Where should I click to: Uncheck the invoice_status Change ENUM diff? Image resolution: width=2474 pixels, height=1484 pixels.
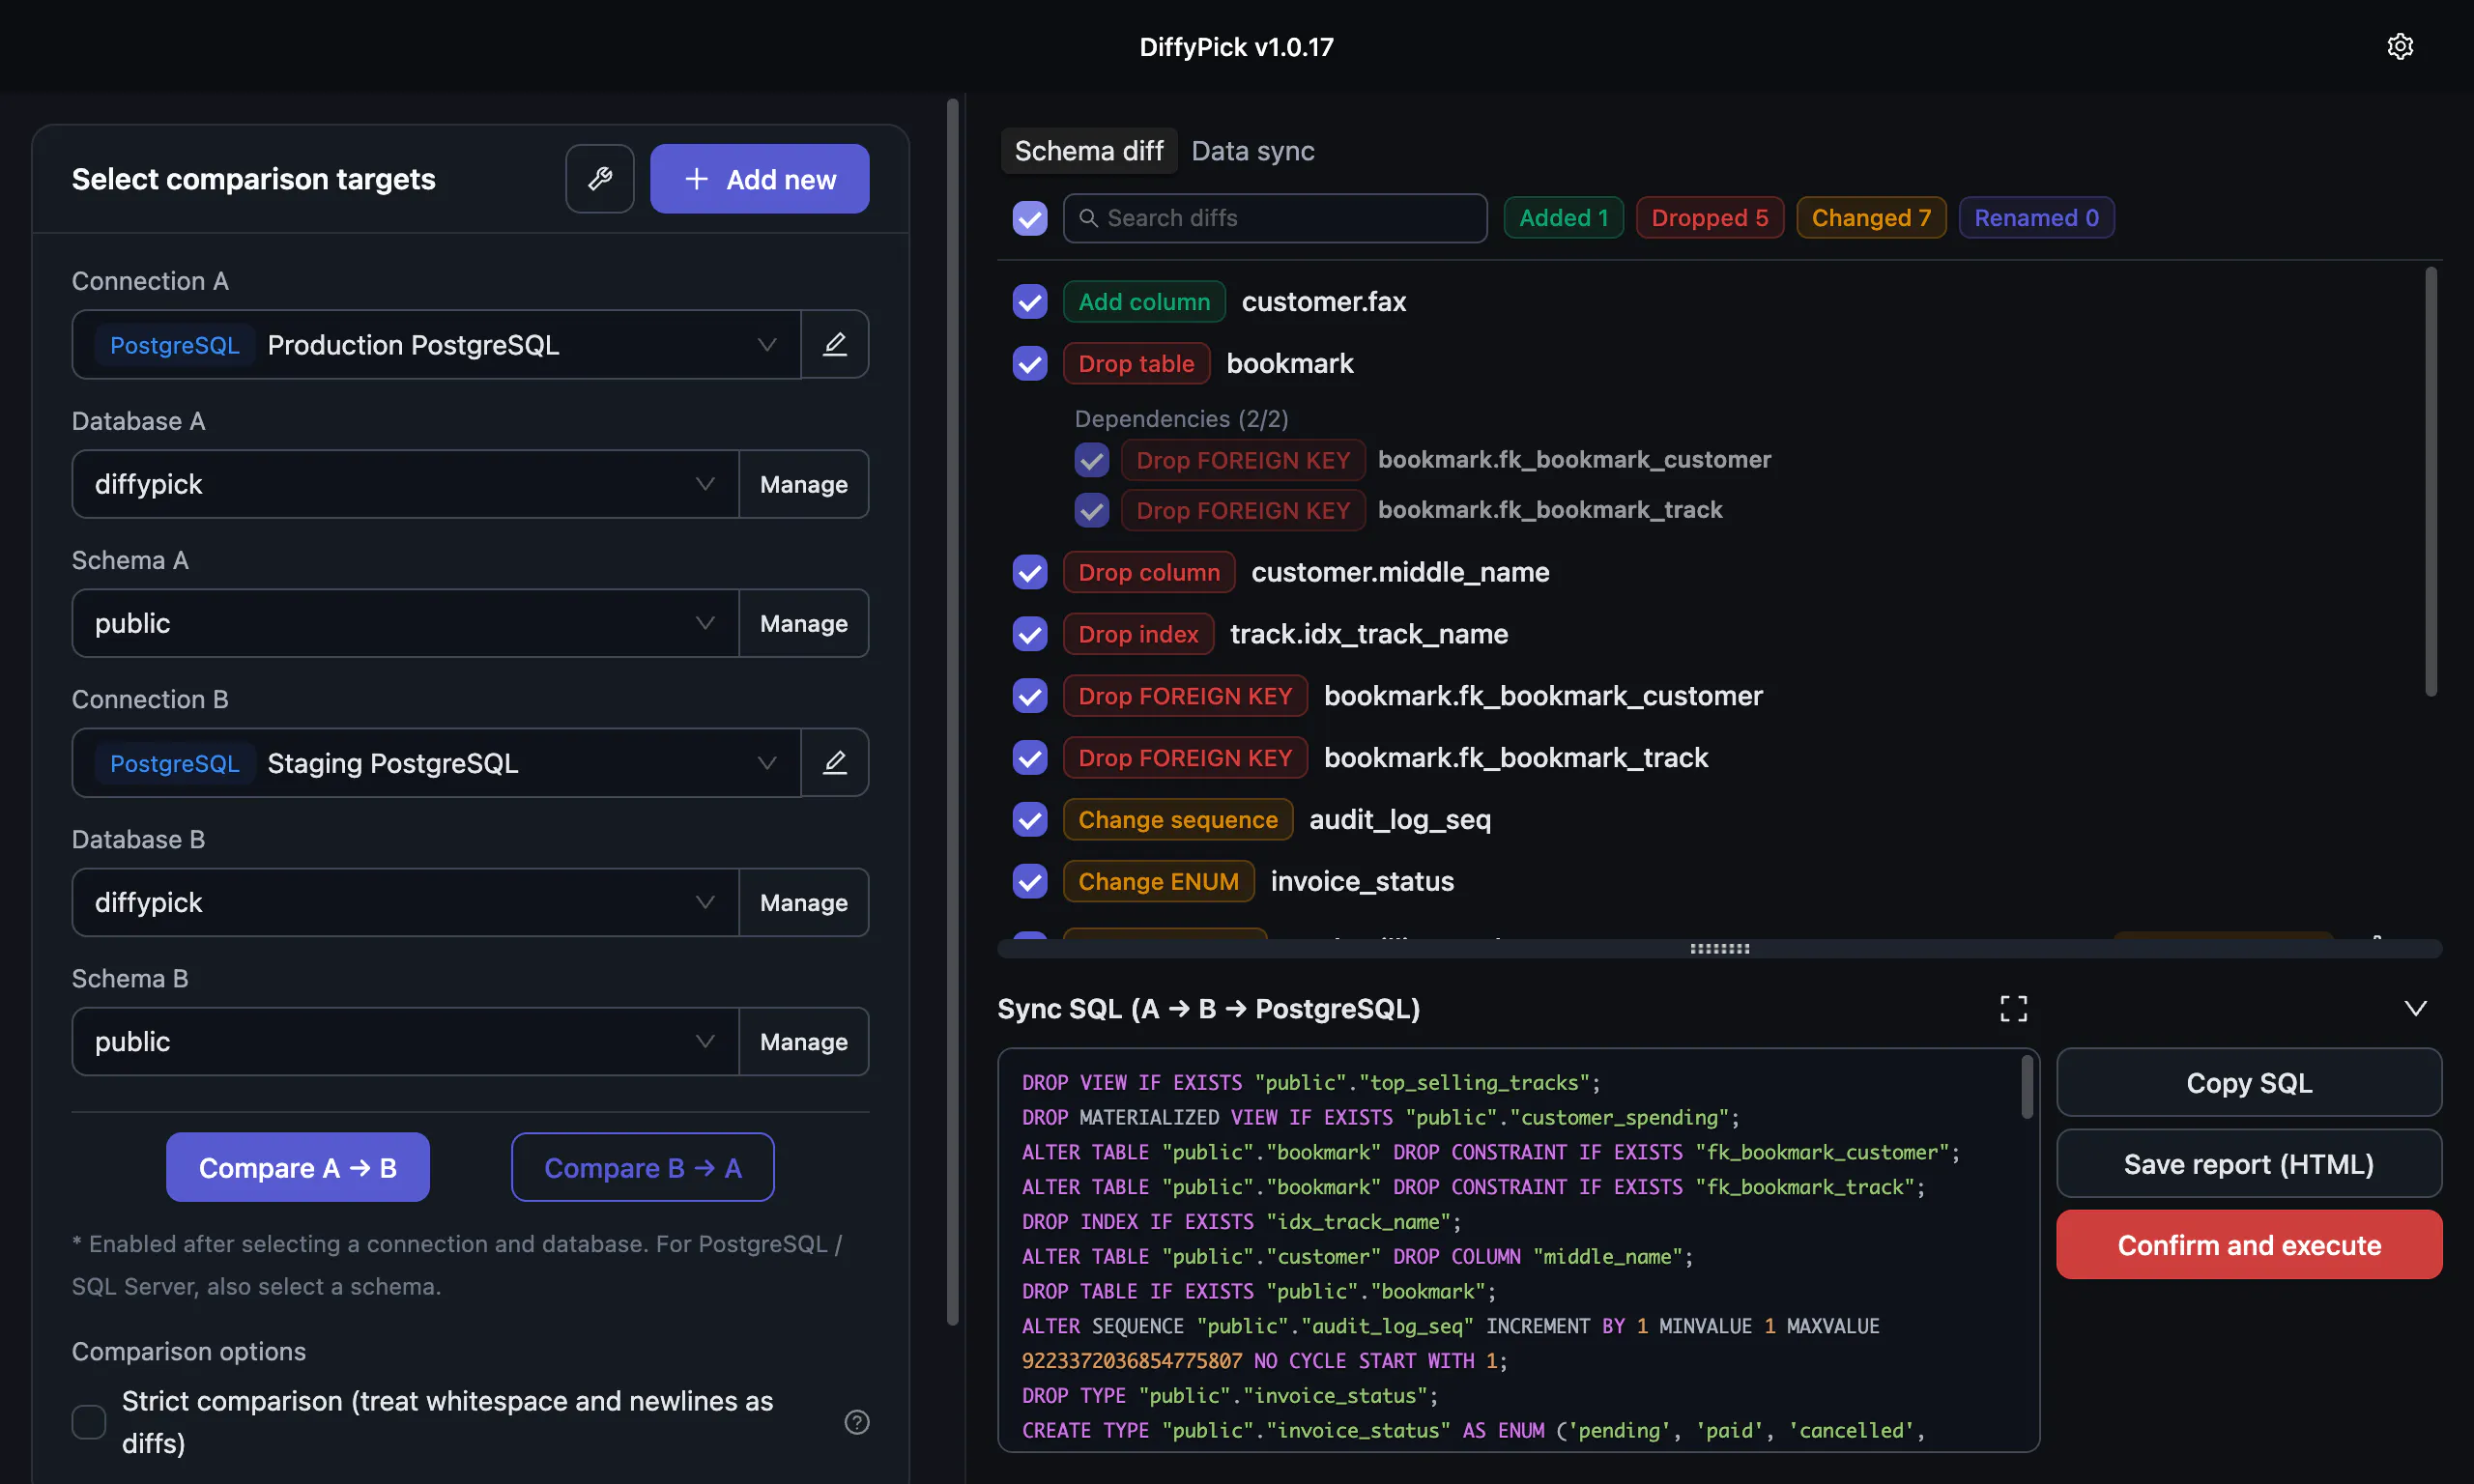coord(1030,882)
